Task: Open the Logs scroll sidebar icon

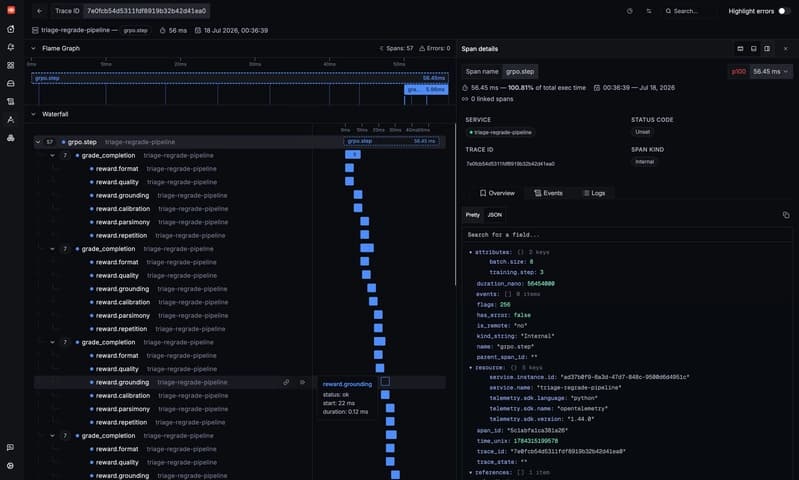Action: (11, 101)
